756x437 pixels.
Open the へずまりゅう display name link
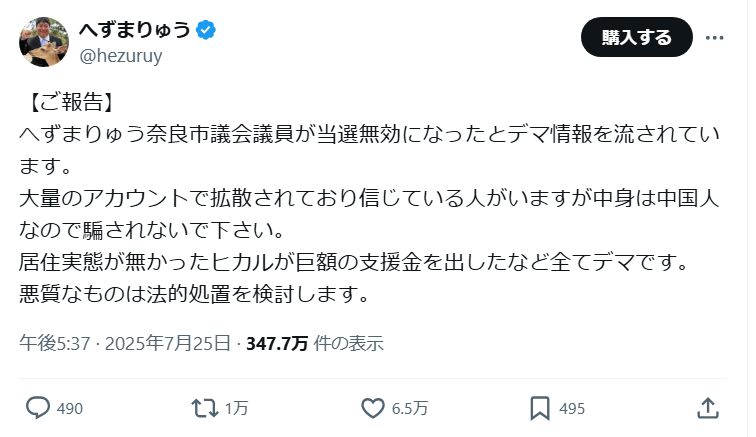(x=134, y=31)
